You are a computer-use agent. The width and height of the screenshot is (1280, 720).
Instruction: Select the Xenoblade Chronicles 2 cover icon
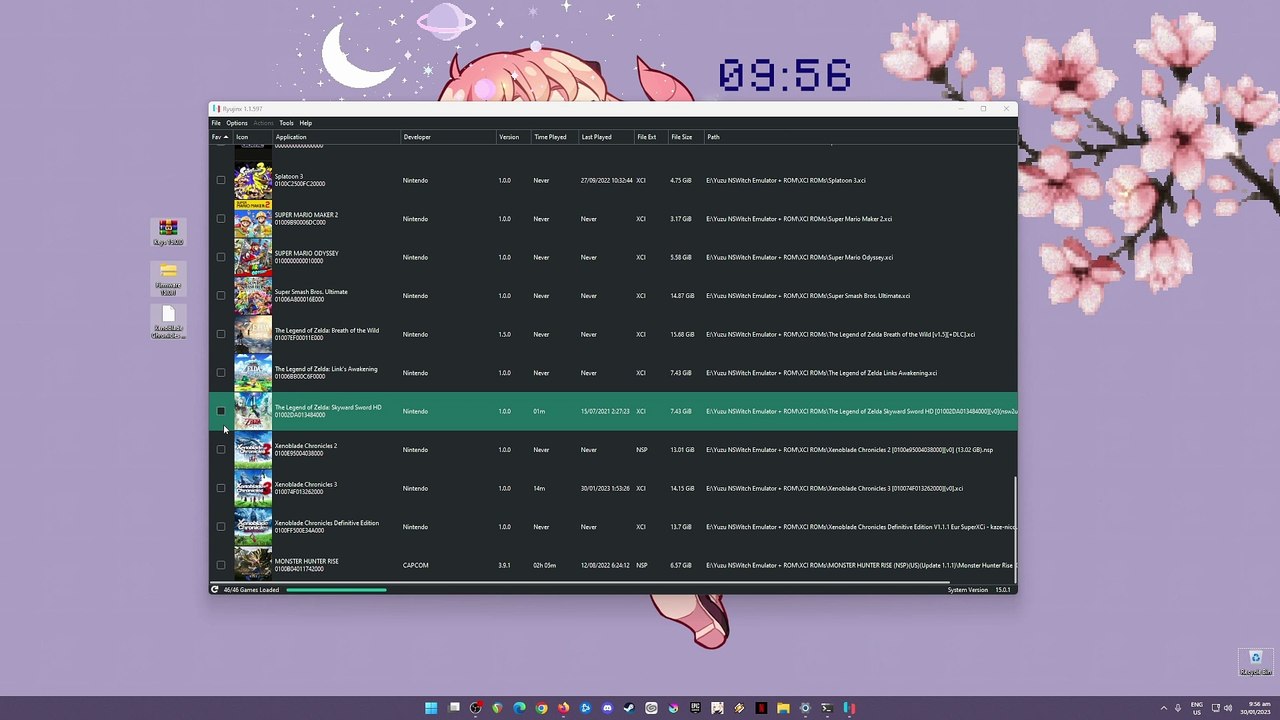pos(253,450)
